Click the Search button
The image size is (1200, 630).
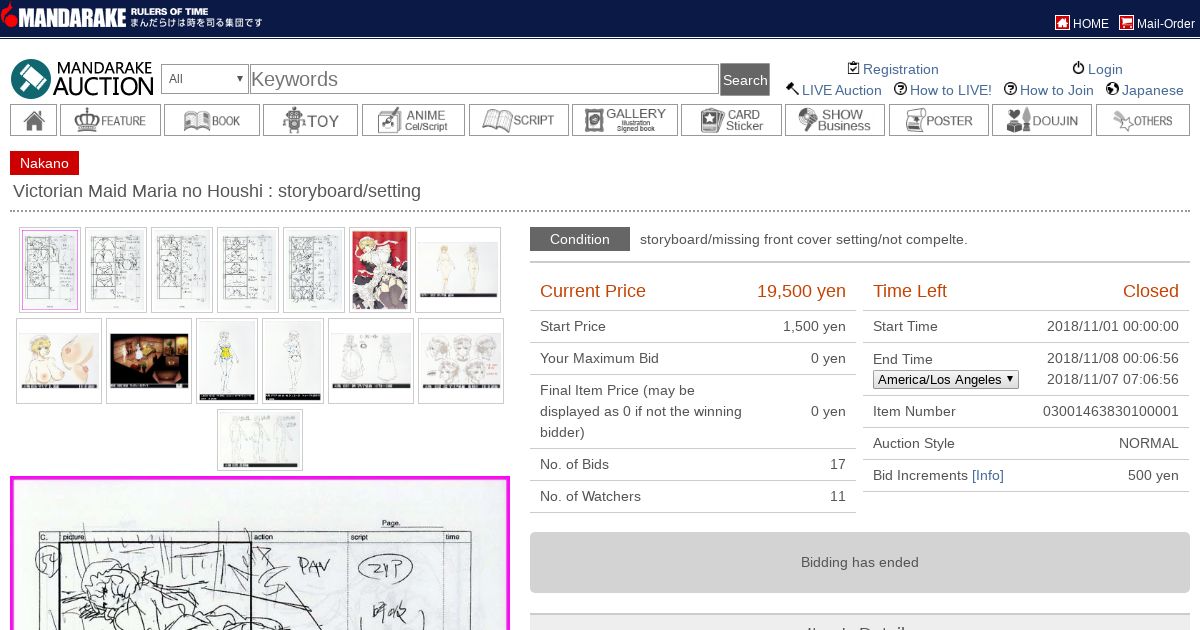[x=745, y=80]
